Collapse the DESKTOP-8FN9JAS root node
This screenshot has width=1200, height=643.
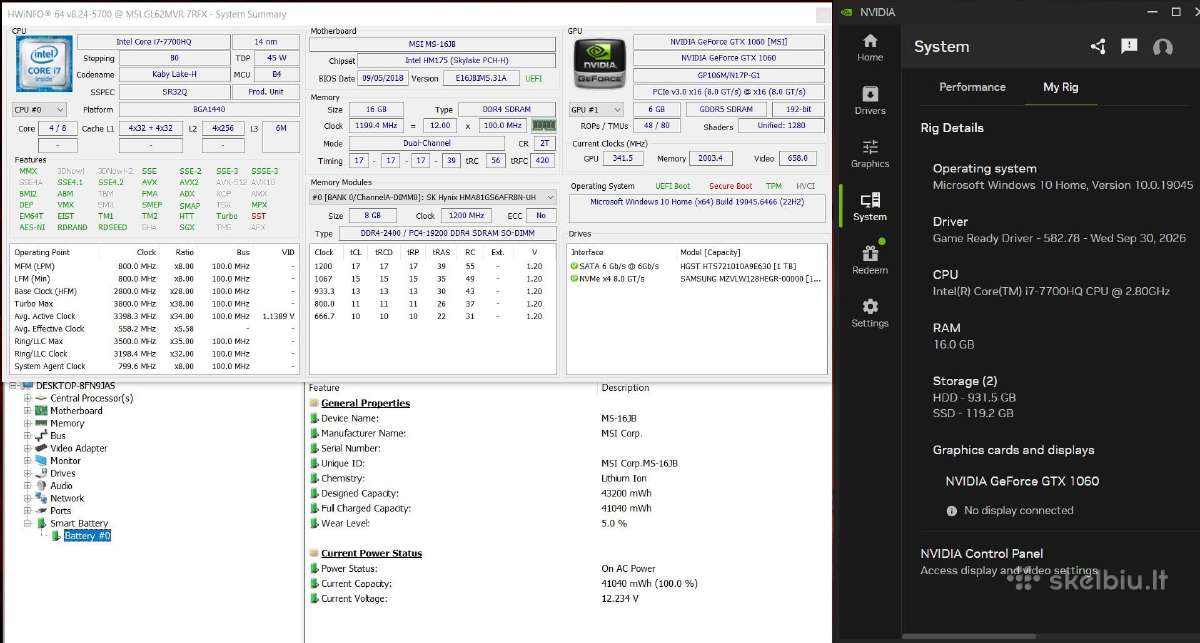(x=13, y=386)
